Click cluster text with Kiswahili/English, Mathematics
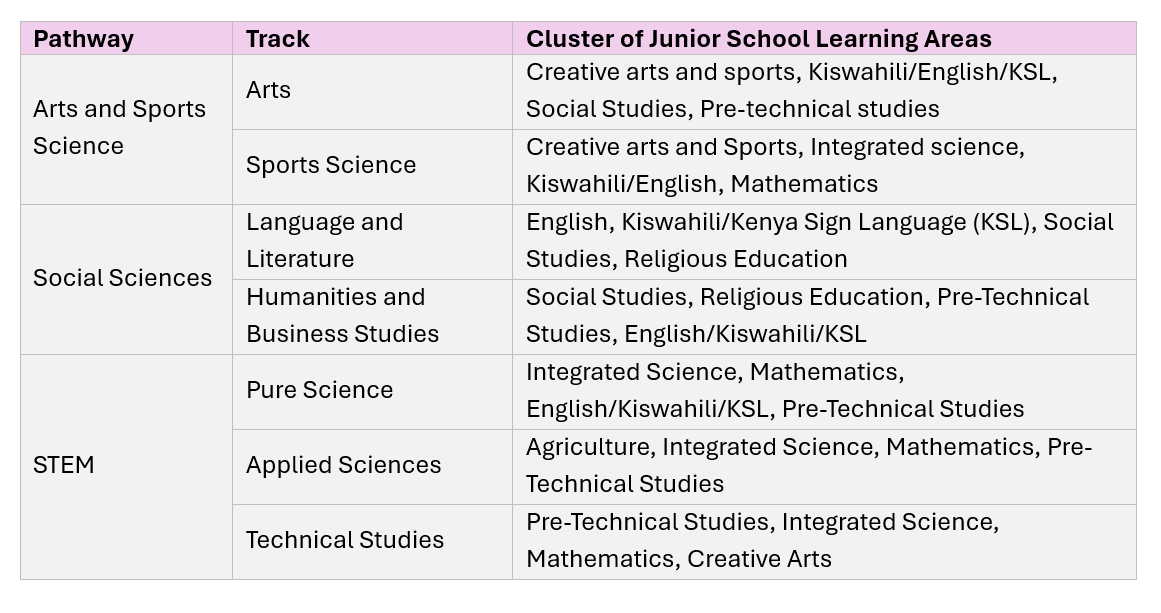This screenshot has width=1161, height=613. pyautogui.click(x=824, y=167)
